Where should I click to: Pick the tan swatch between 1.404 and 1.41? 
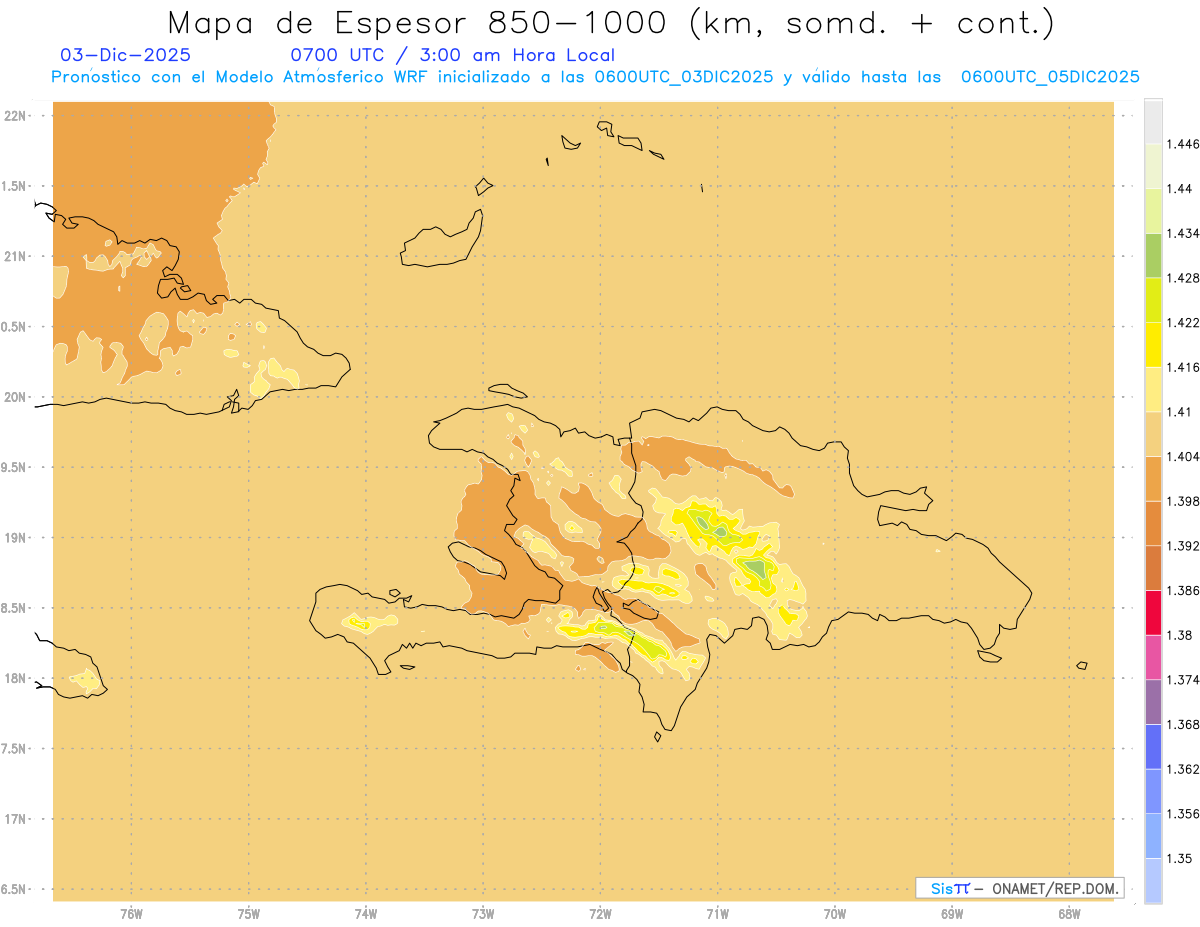click(1153, 434)
